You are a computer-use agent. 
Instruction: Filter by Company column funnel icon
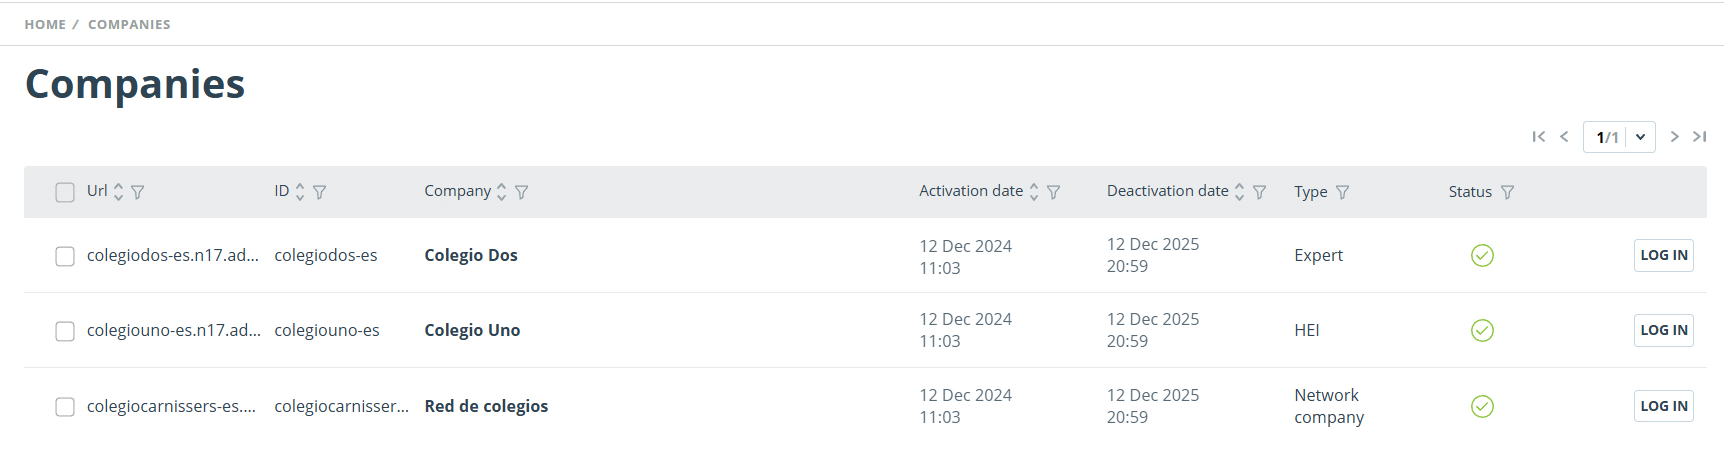coord(522,192)
